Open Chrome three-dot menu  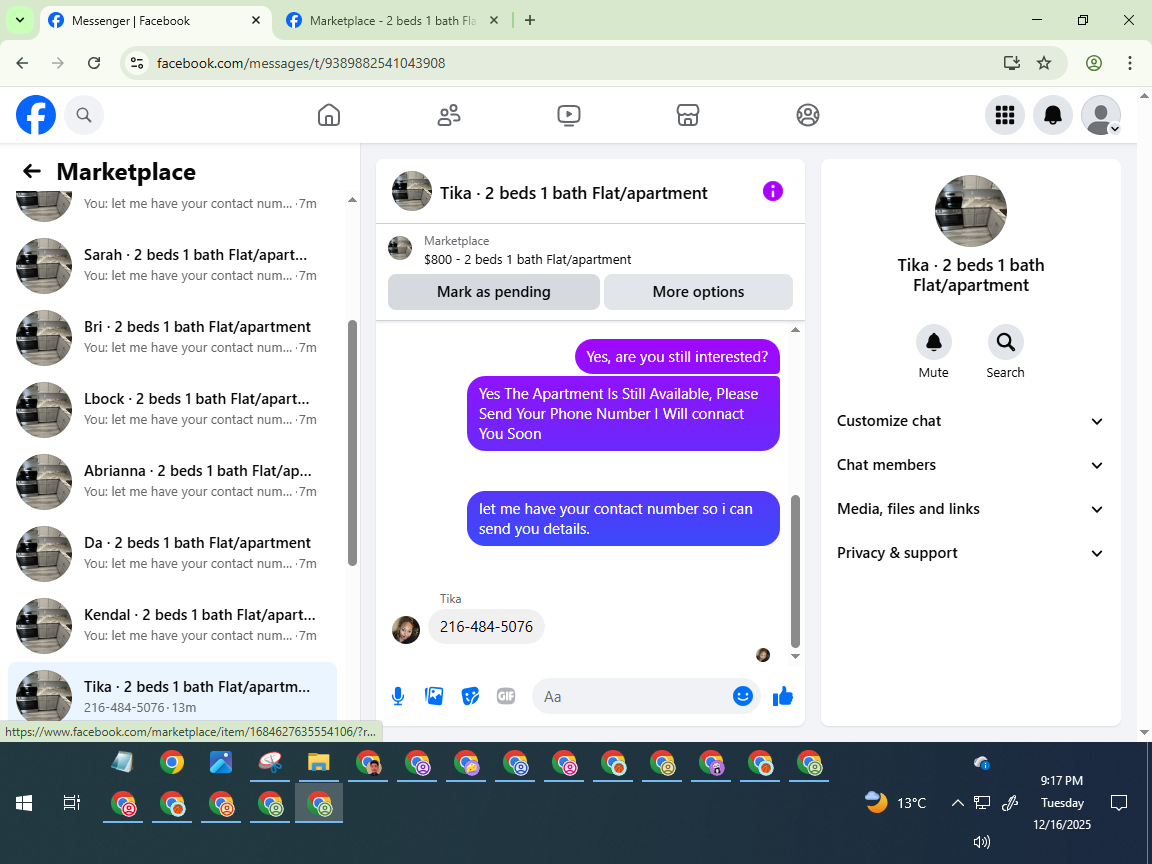pyautogui.click(x=1130, y=63)
